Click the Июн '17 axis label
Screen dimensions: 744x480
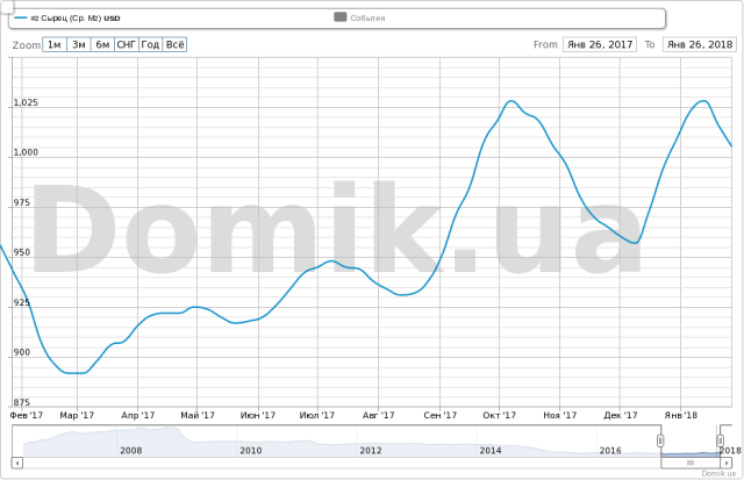click(258, 415)
